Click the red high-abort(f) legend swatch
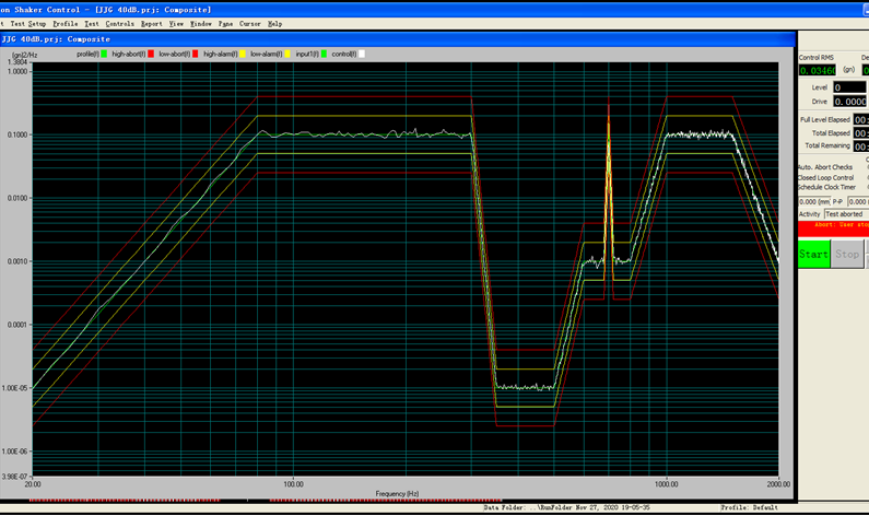Screen dimensions: 869x516 pyautogui.click(x=151, y=54)
